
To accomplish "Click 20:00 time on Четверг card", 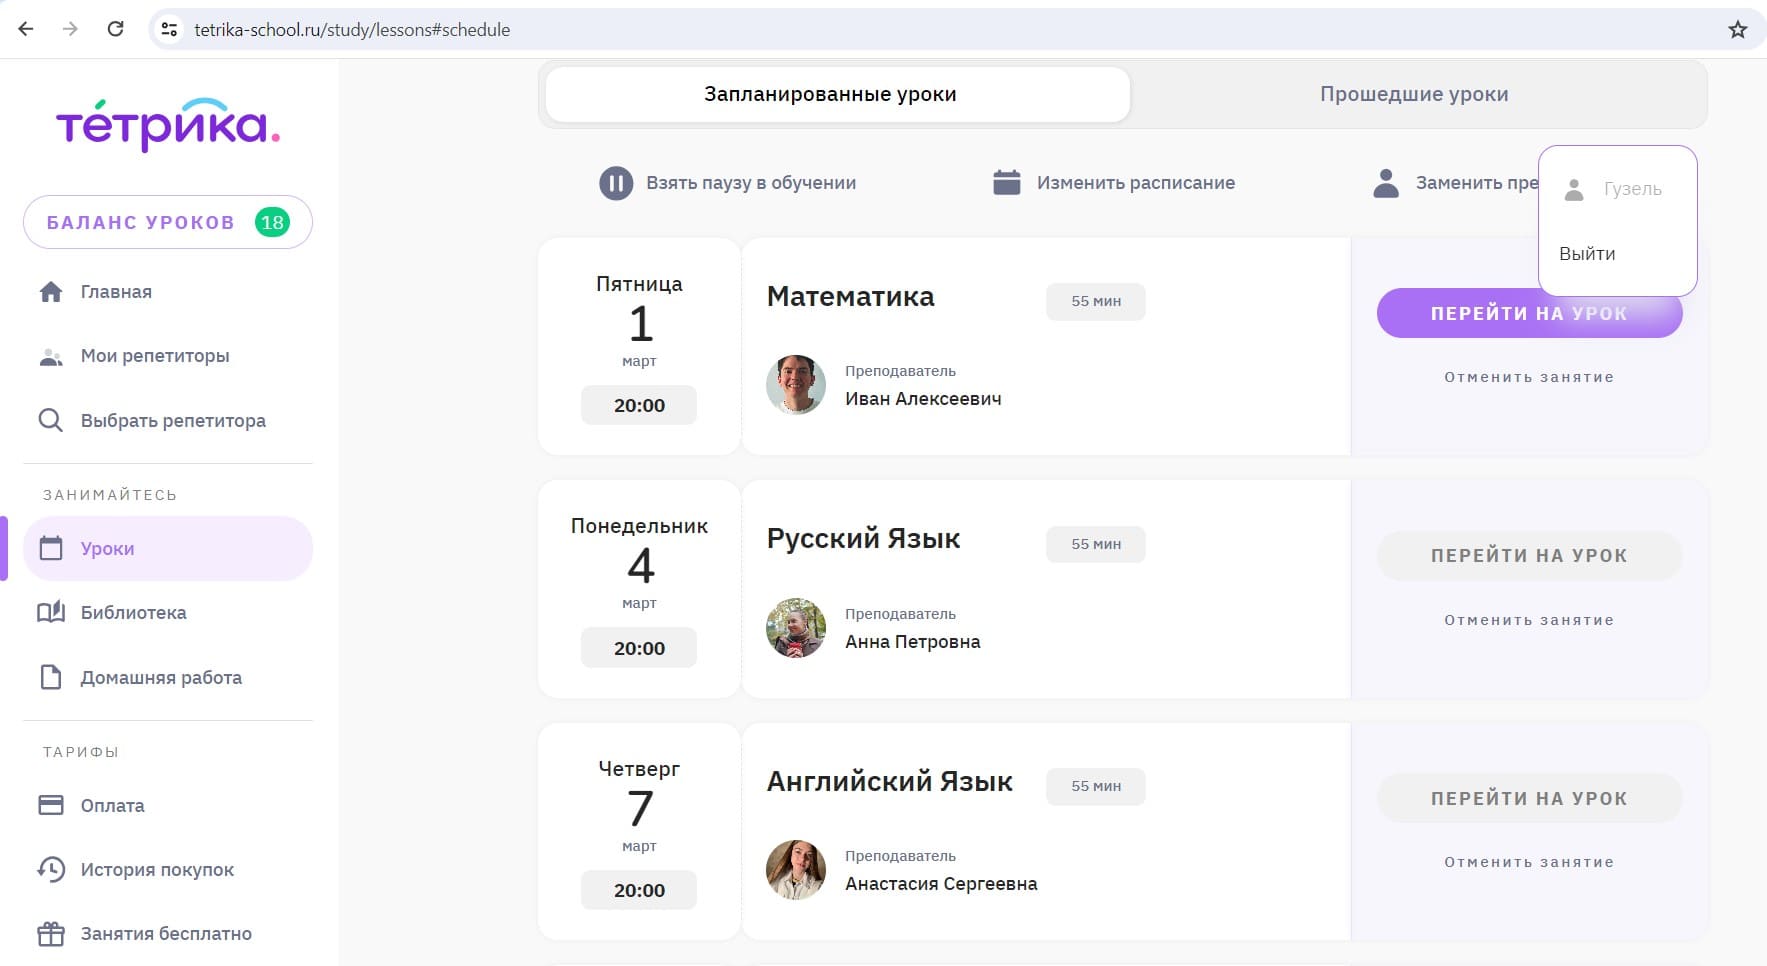I will point(639,890).
